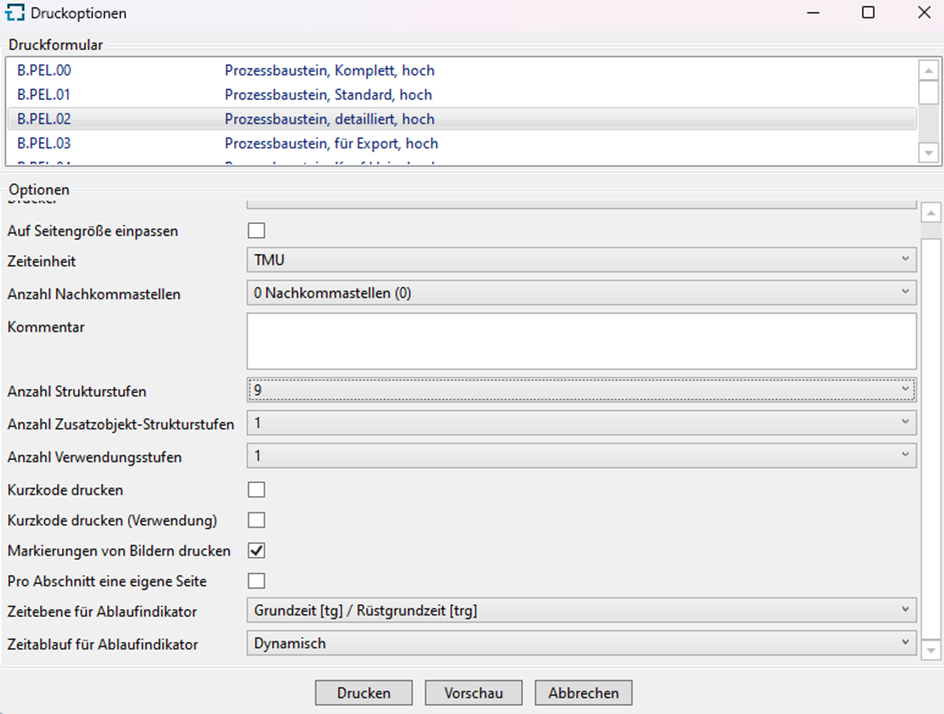Click the options panel scroll-down arrow
The image size is (944, 714).
[932, 648]
